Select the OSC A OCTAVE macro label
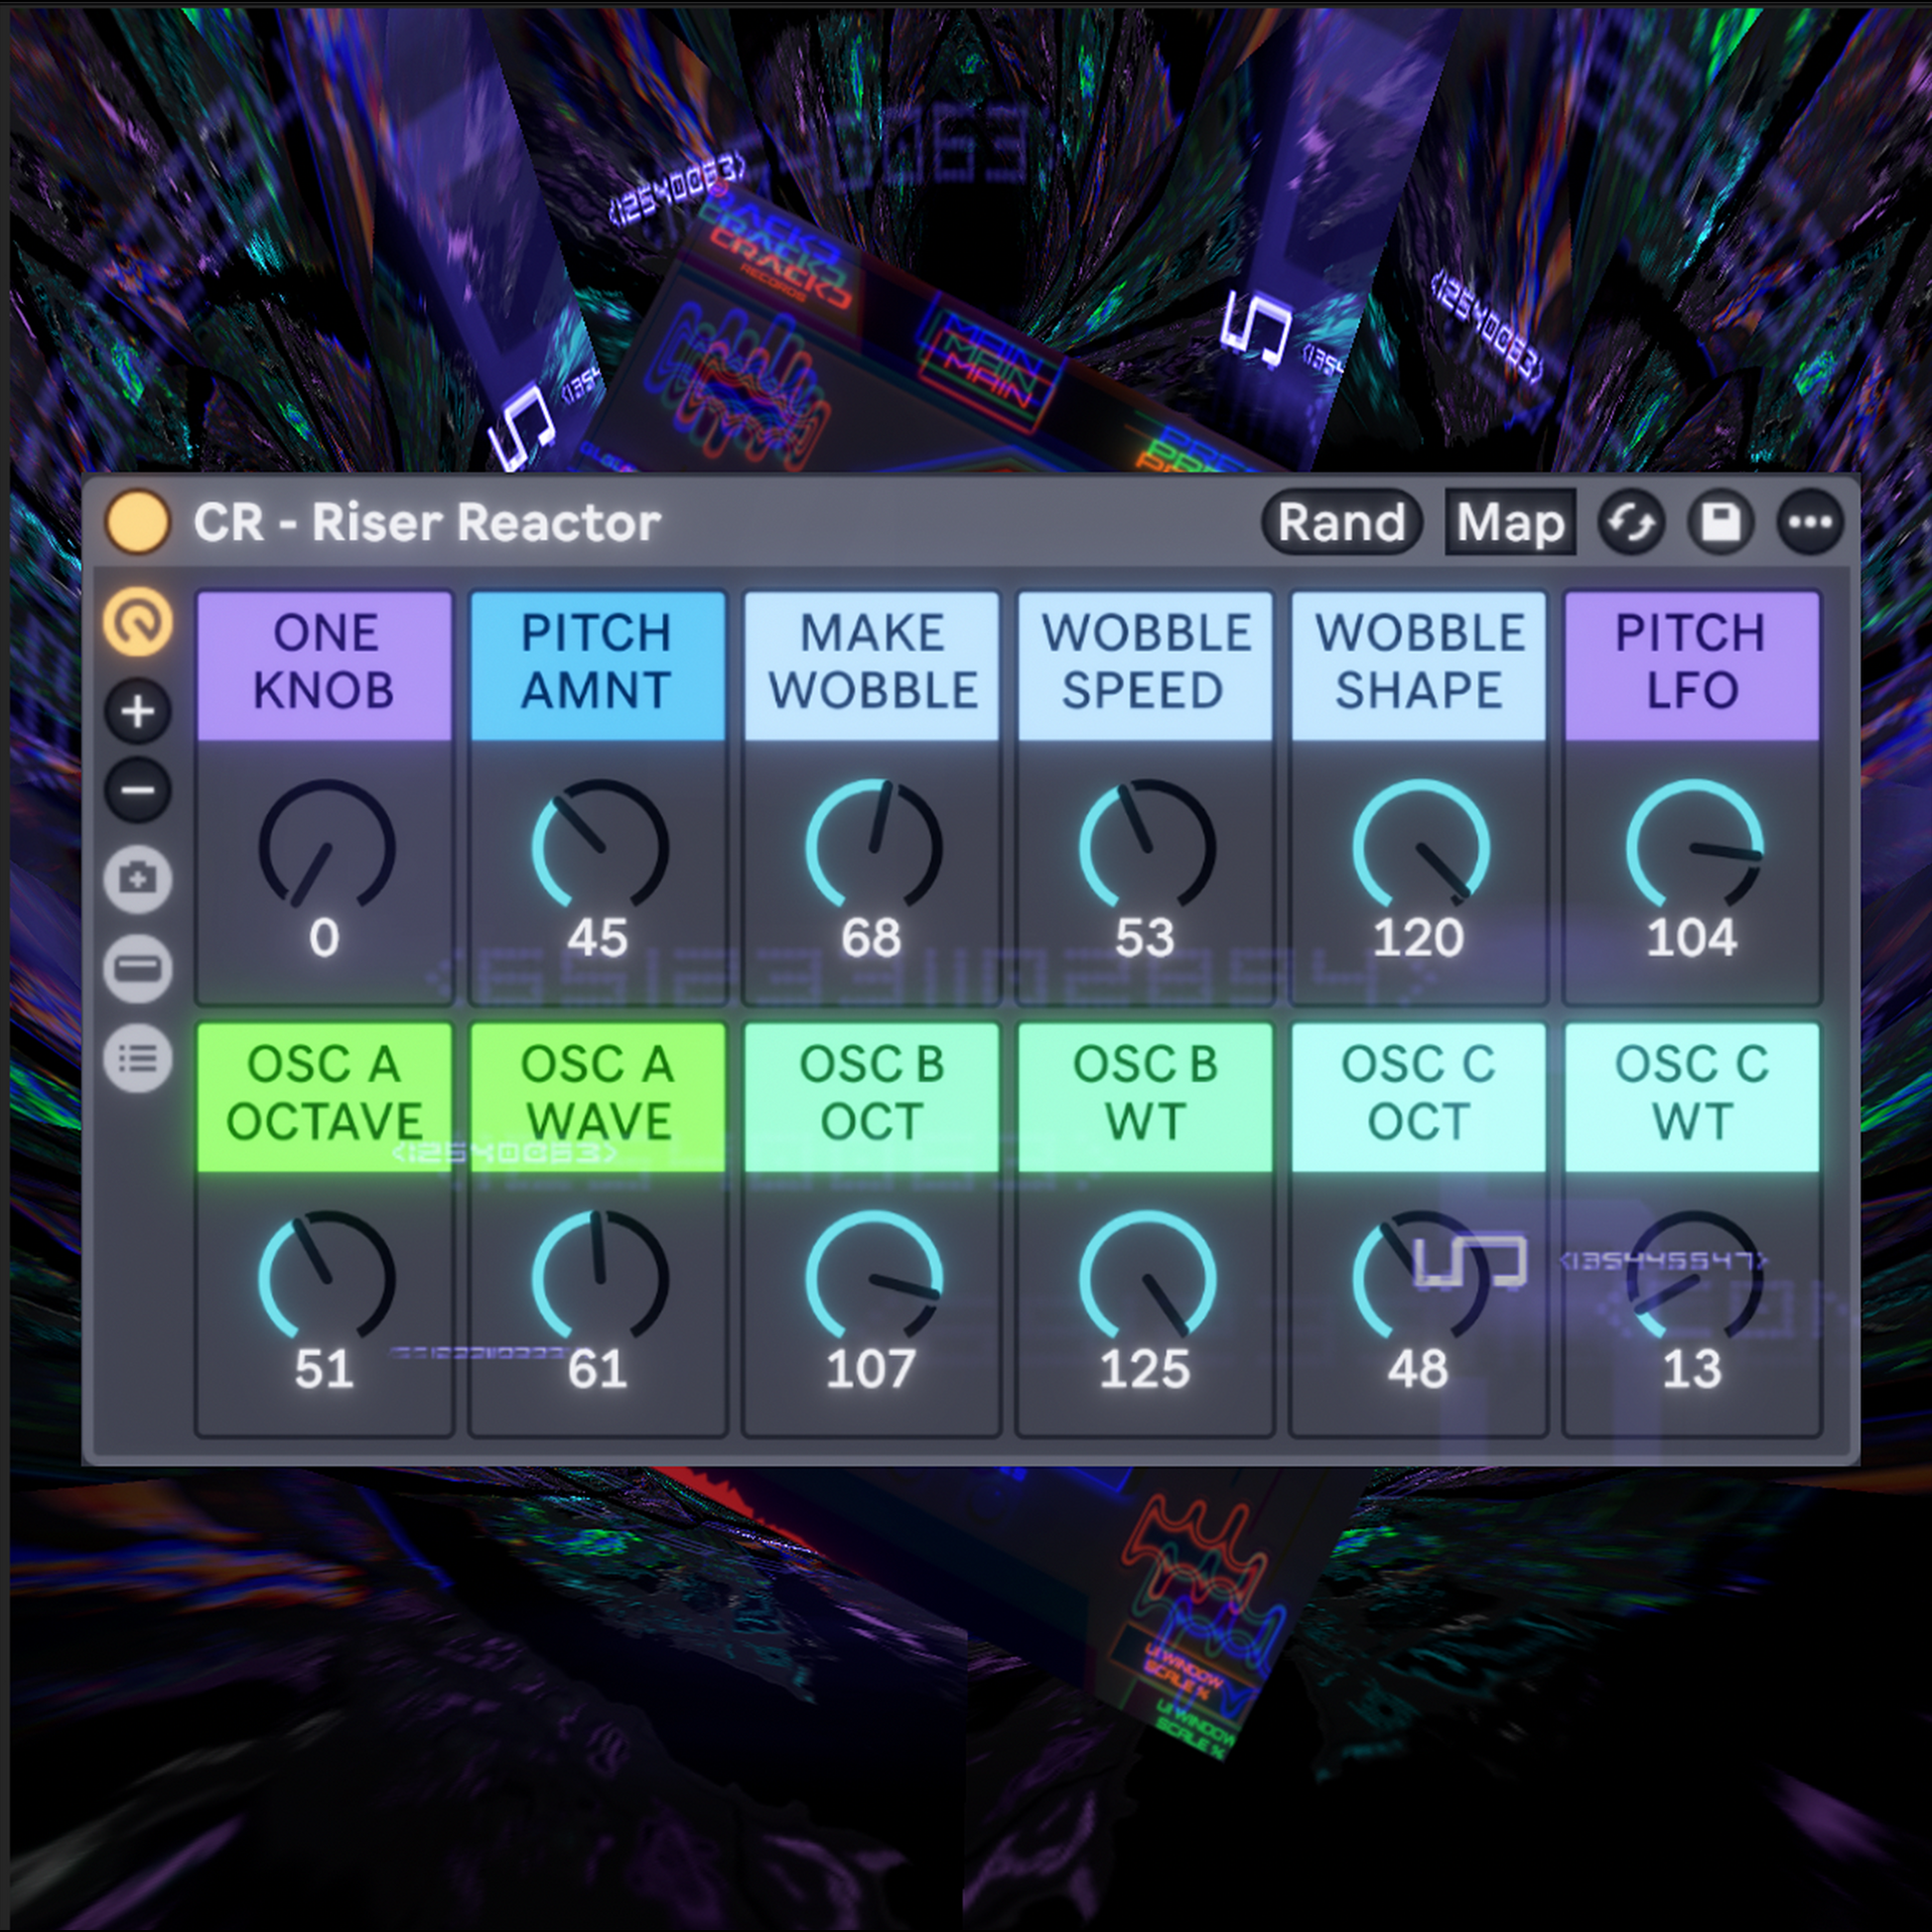 click(324, 1094)
